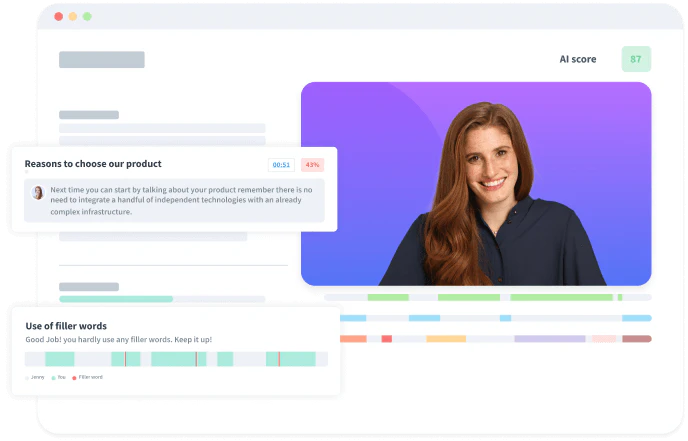Viewport: 688px width, 441px height.
Task: Click the small avatar in the feedback comment
Action: coord(38,193)
